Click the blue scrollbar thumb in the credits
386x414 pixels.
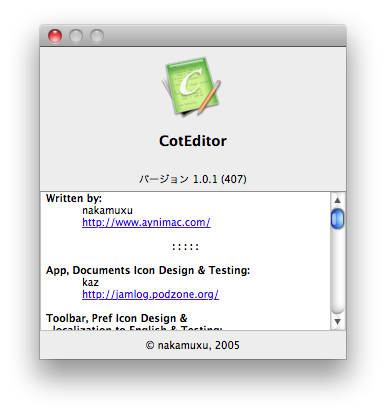tap(337, 219)
